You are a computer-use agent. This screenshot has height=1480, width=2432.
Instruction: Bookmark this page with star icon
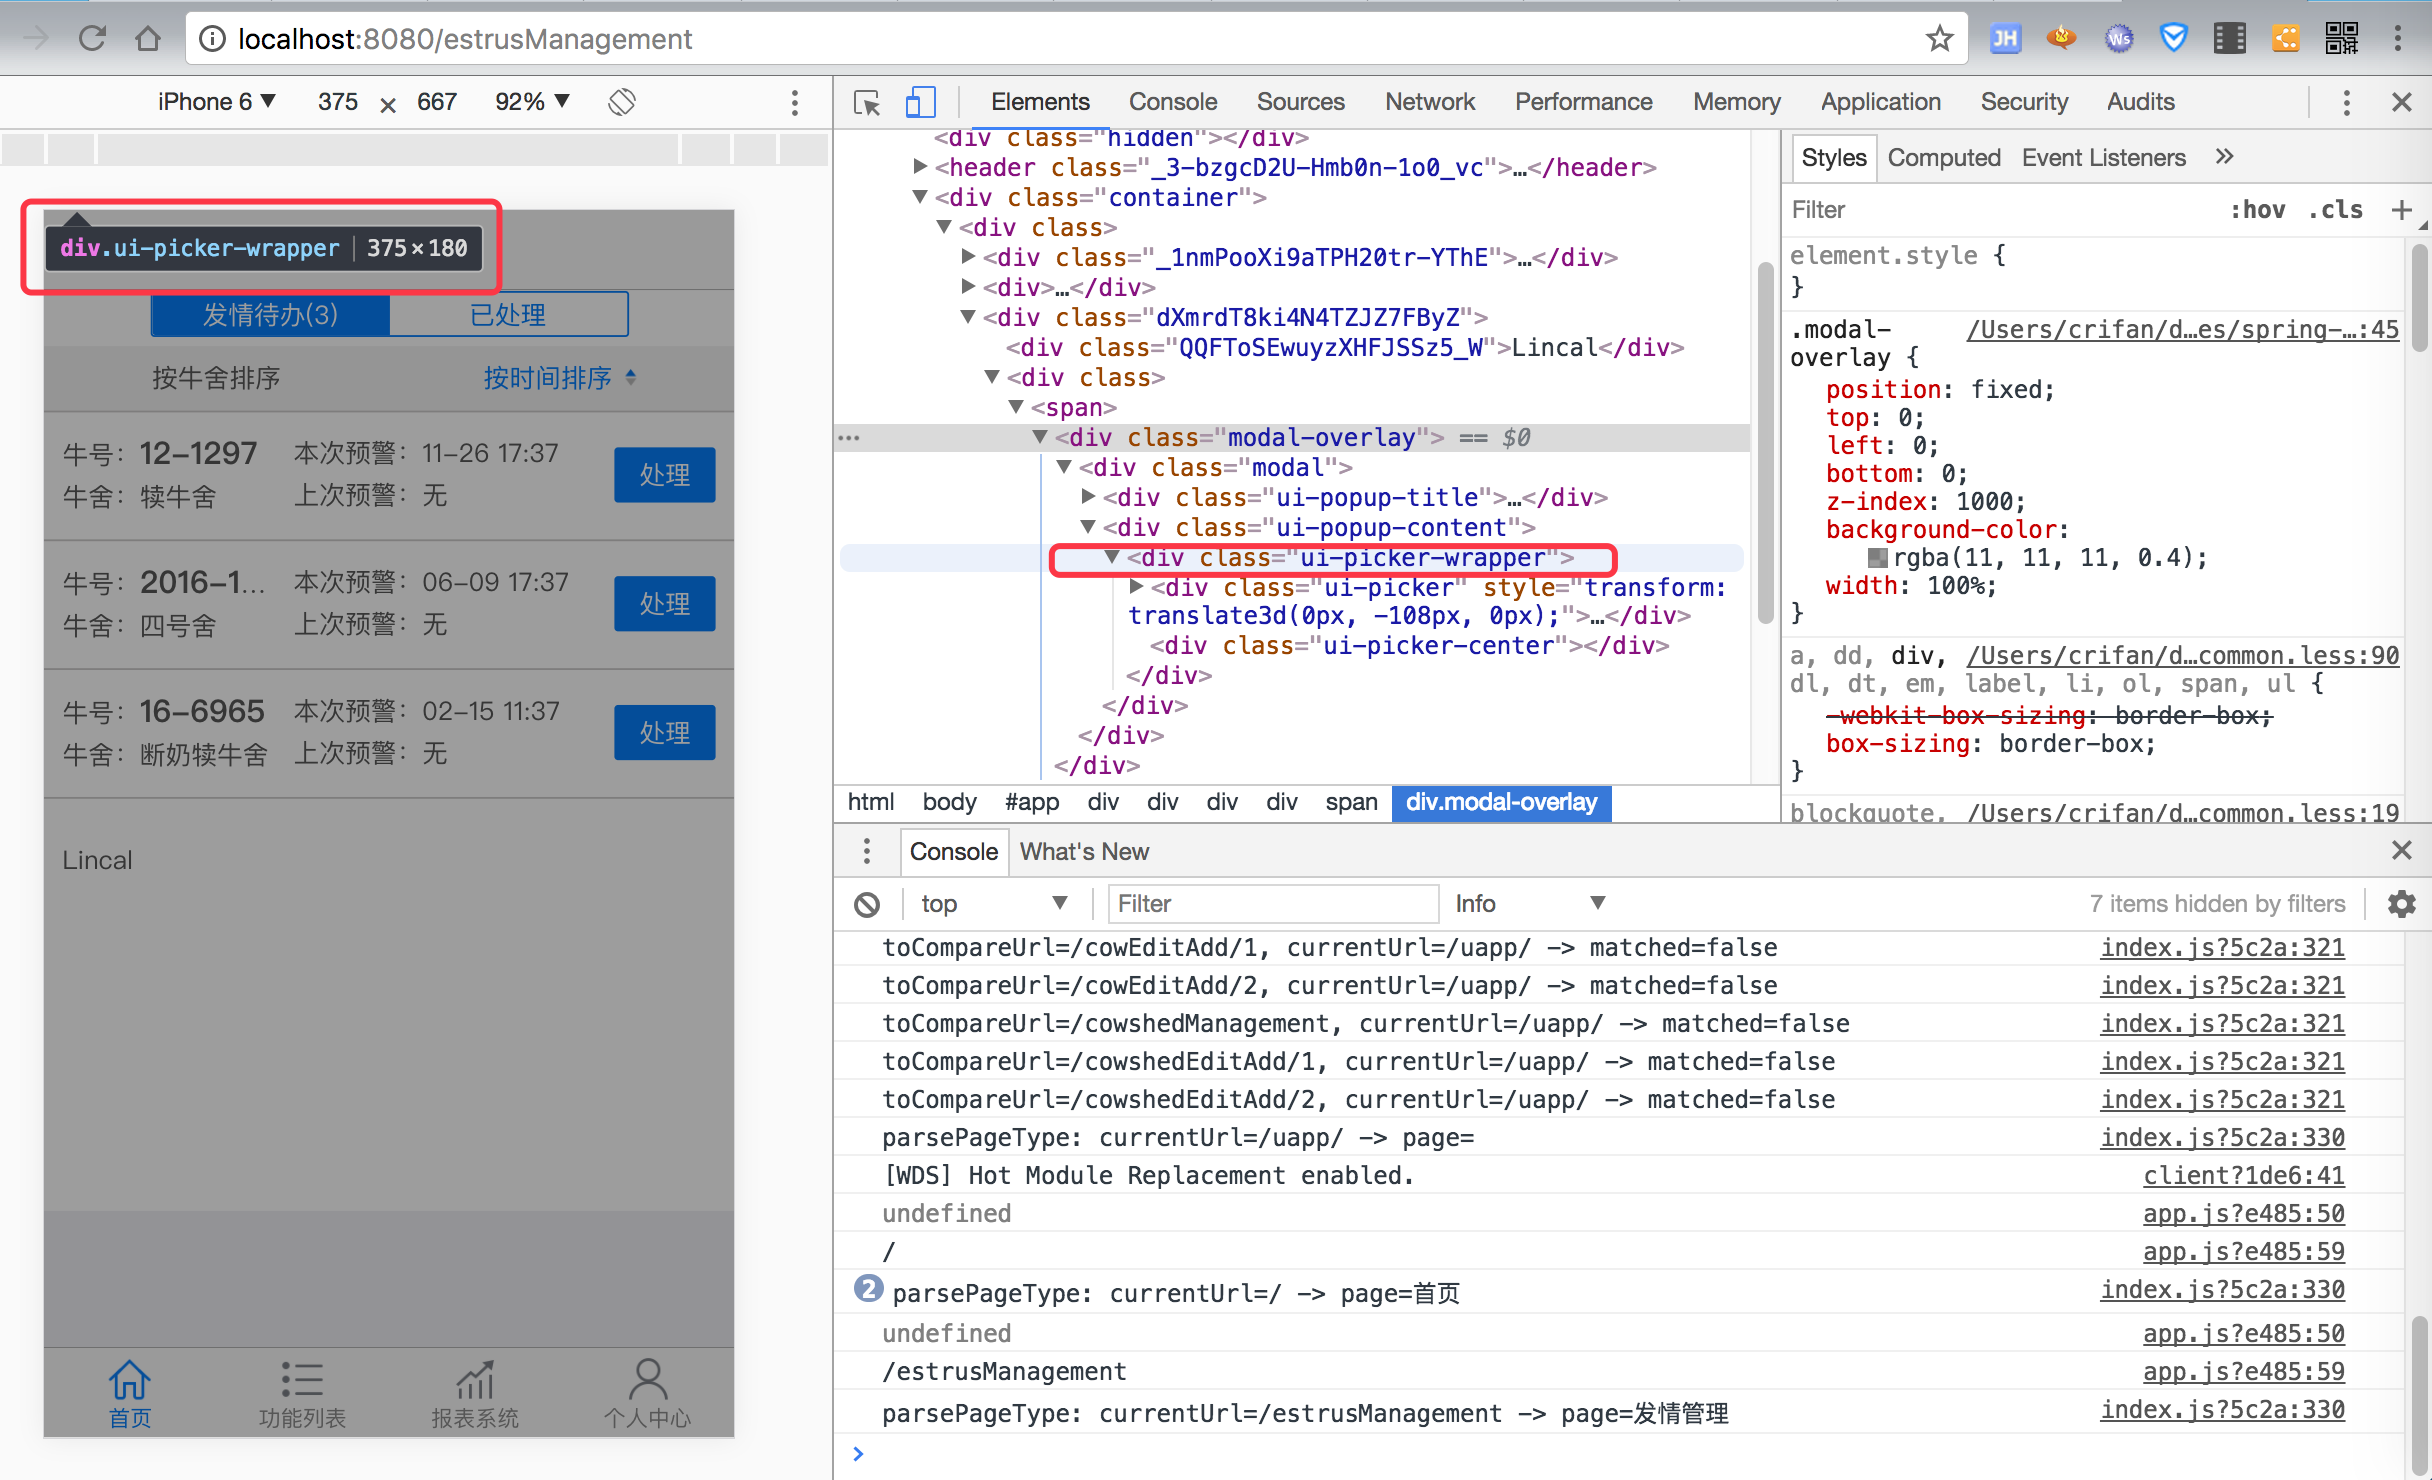(1939, 39)
